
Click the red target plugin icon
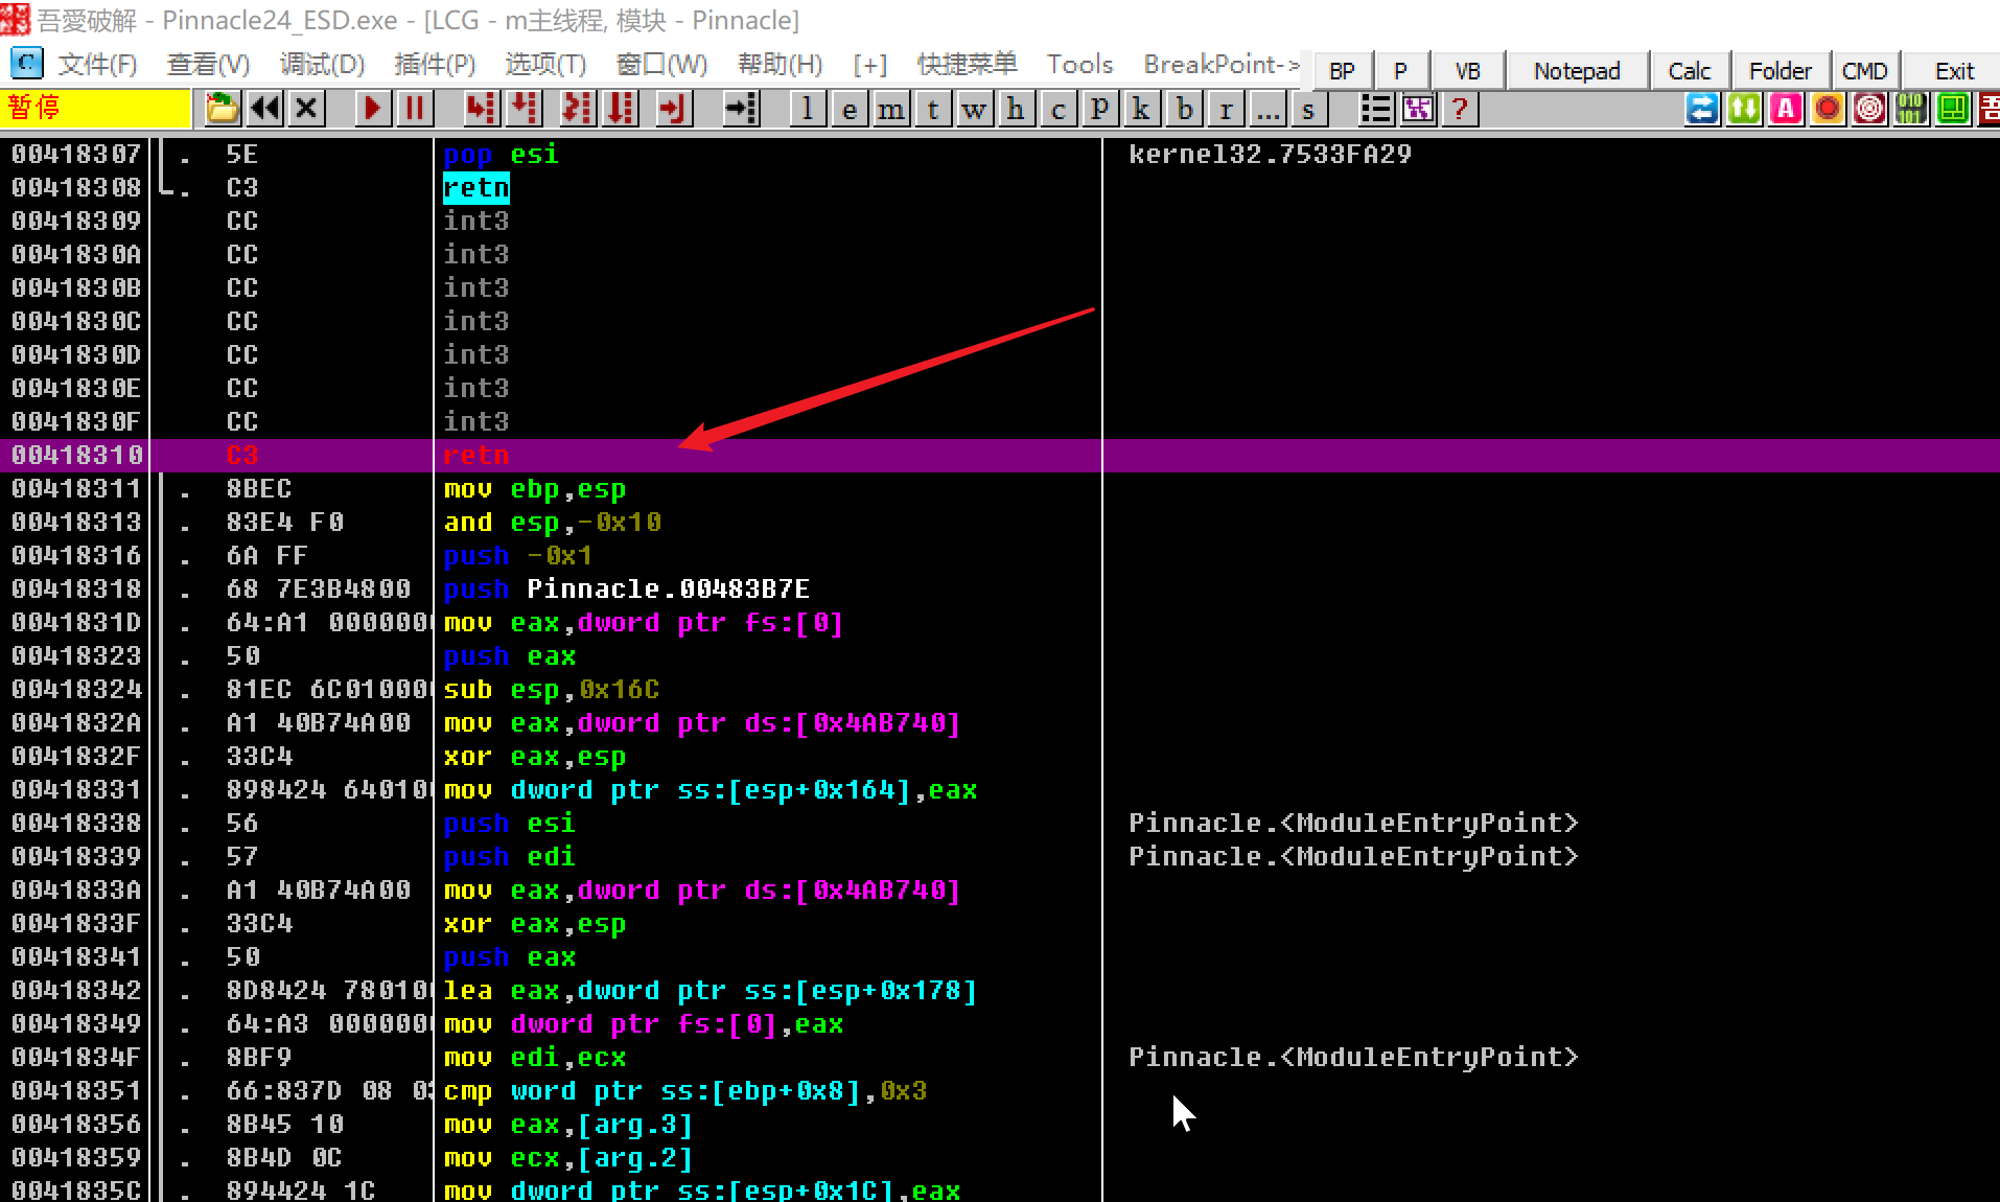pos(1869,108)
